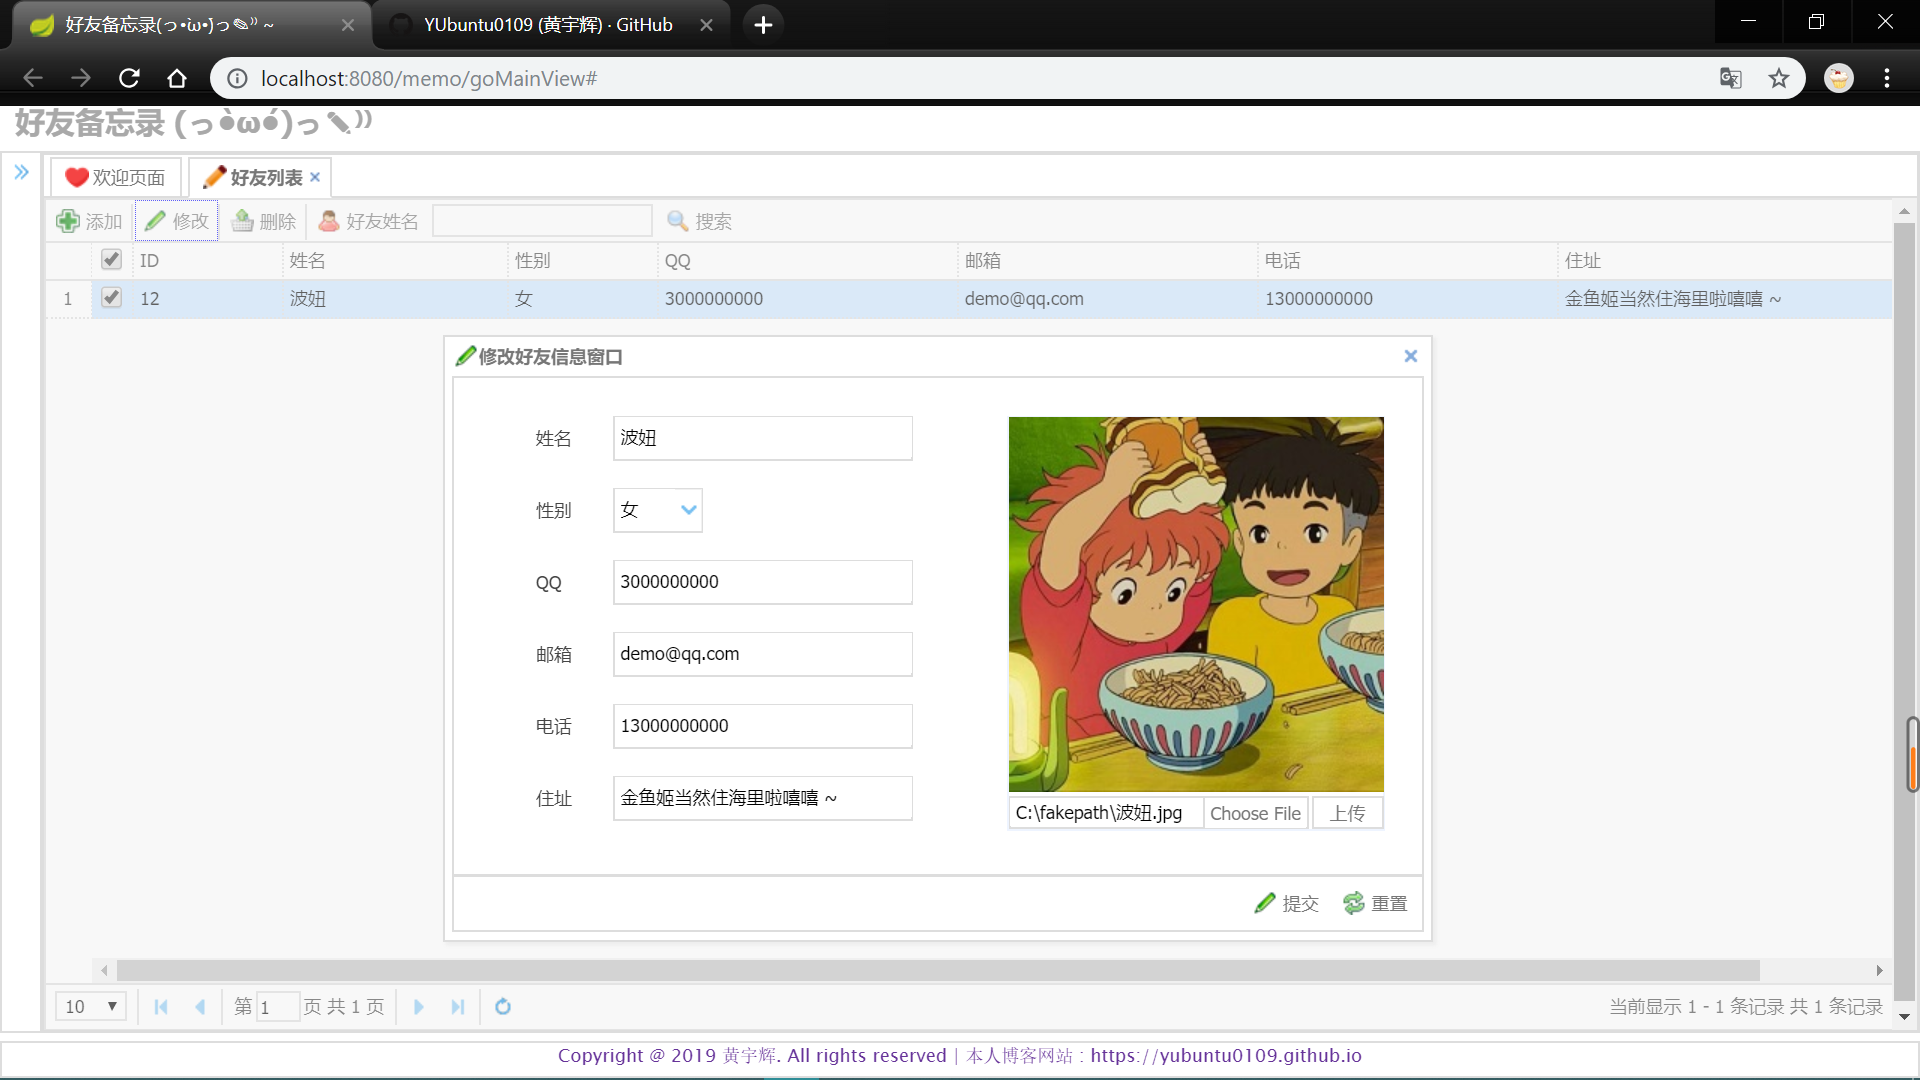This screenshot has width=1920, height=1080.
Task: Expand the collapsed left sidebar panel
Action: 21,172
